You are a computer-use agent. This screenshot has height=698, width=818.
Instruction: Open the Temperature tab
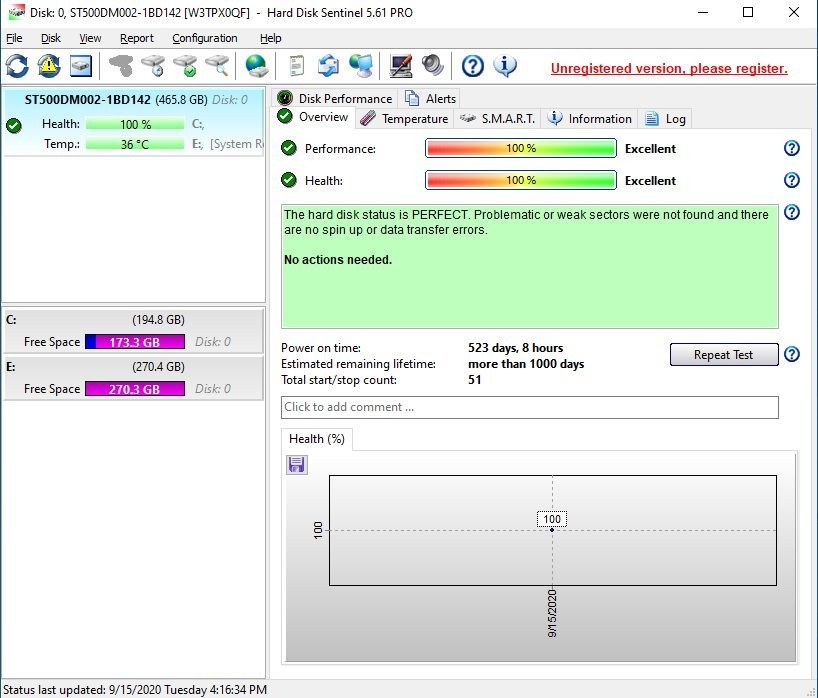(404, 118)
